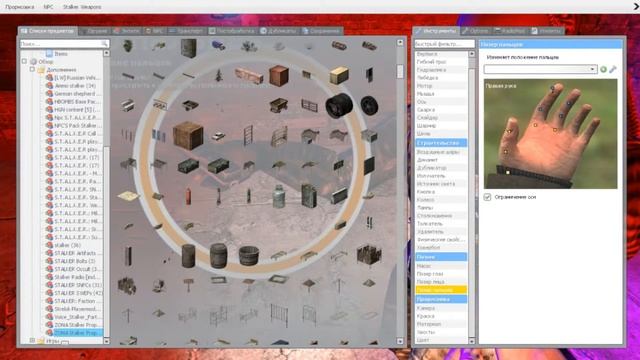Select the highlighted finger poser tool
640x360 pixels.
pos(441,290)
